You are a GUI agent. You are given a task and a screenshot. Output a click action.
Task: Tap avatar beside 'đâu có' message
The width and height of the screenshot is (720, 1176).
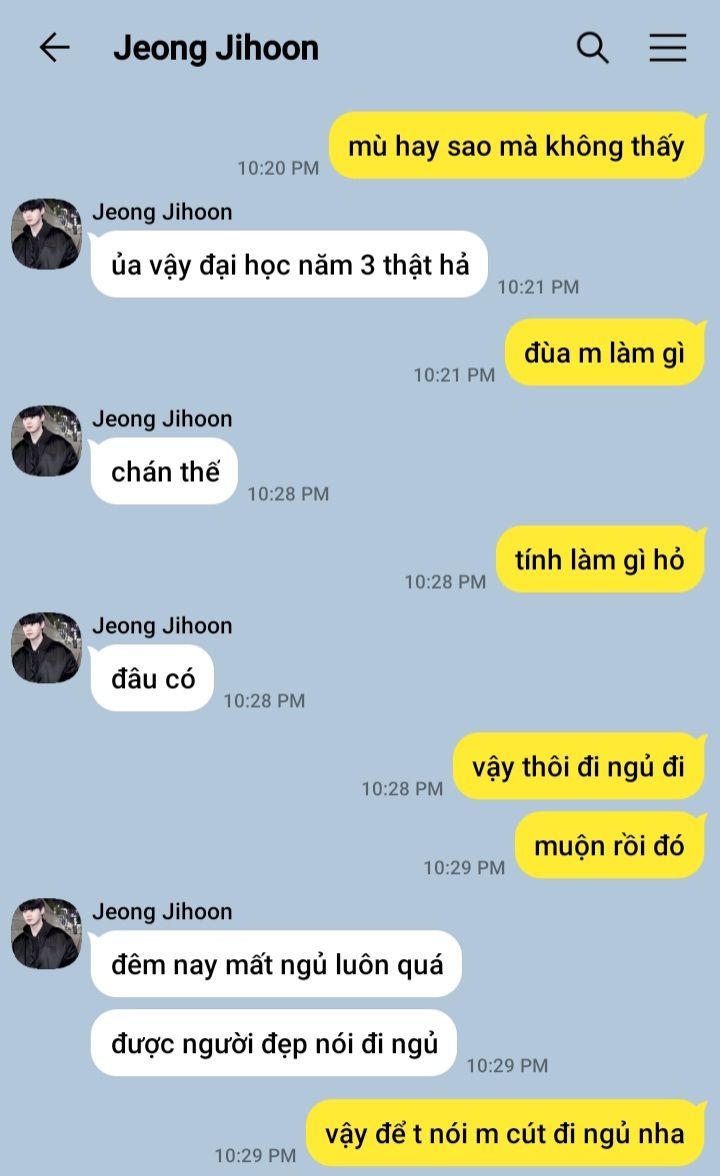[46, 648]
